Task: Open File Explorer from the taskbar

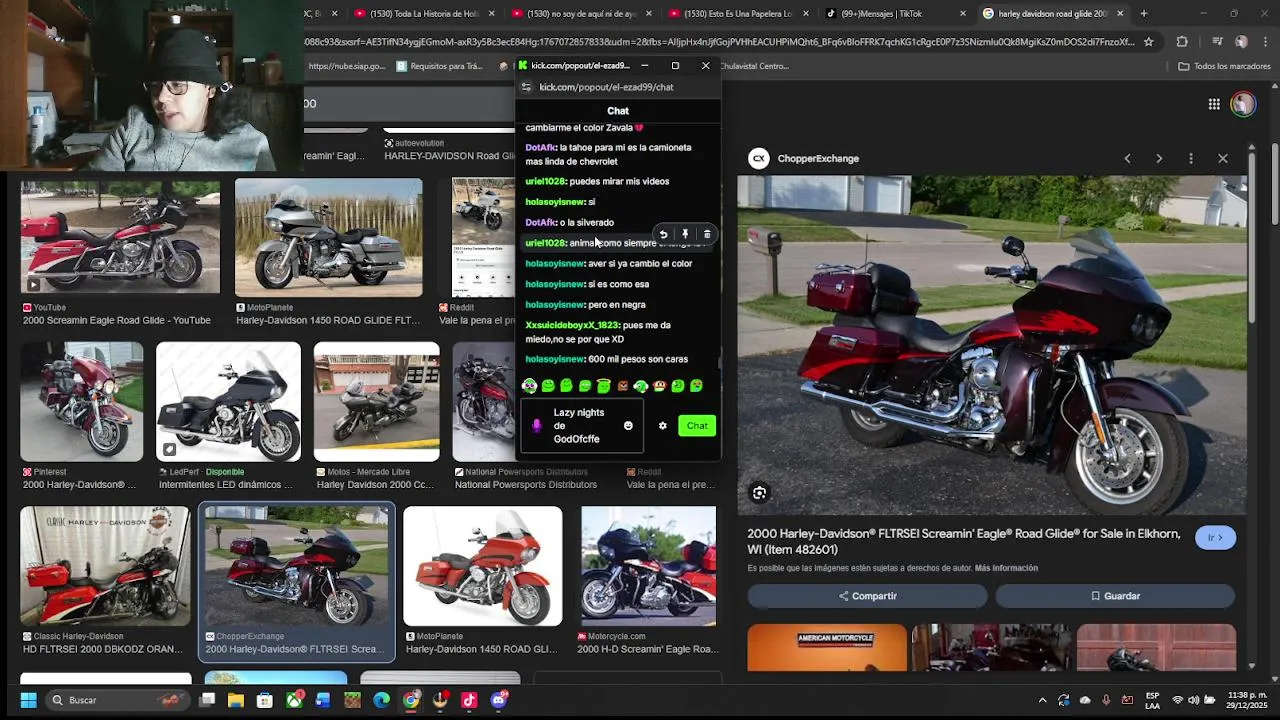Action: coord(236,700)
